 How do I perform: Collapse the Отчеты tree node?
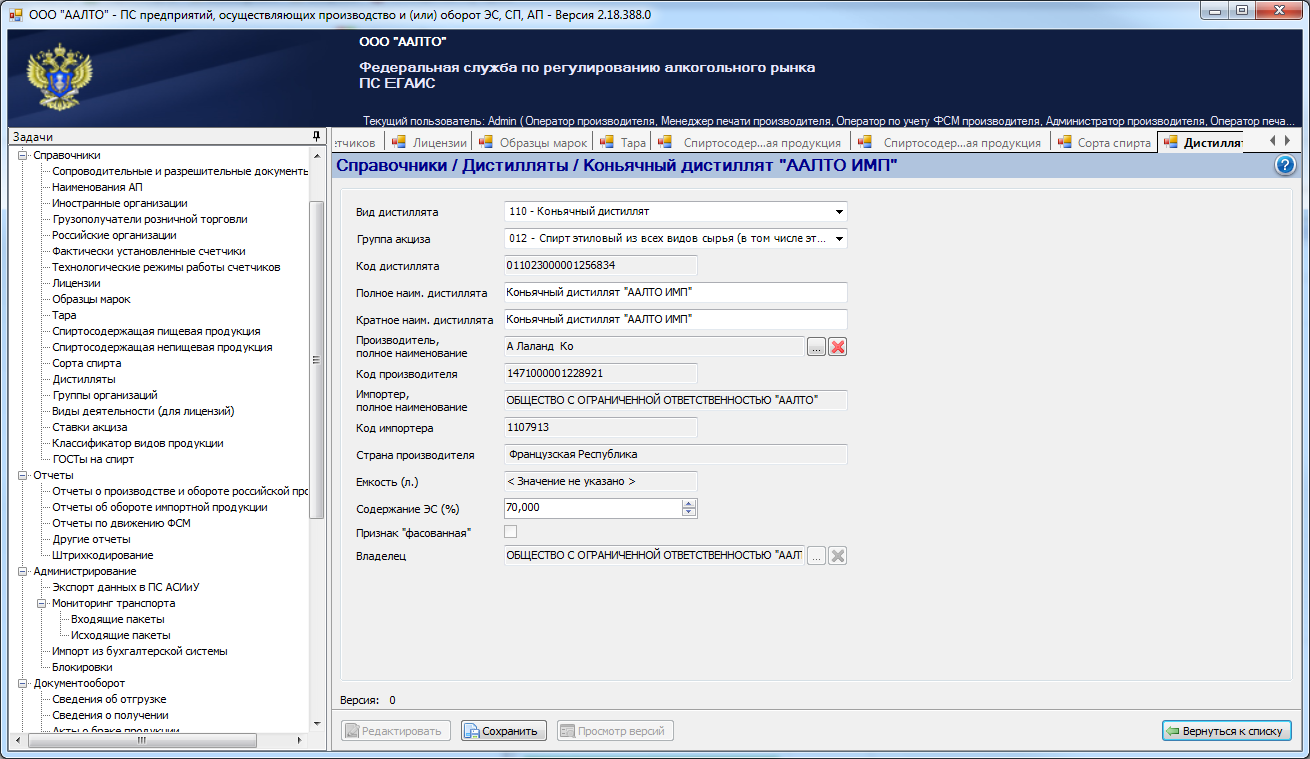click(23, 475)
